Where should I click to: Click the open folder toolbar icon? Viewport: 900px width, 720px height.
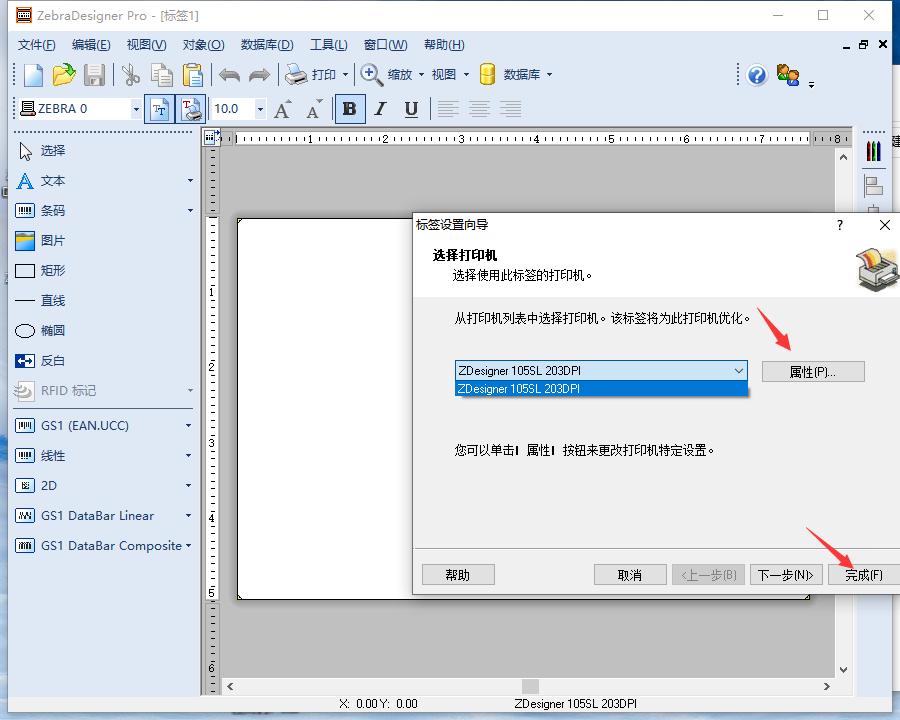coord(64,74)
